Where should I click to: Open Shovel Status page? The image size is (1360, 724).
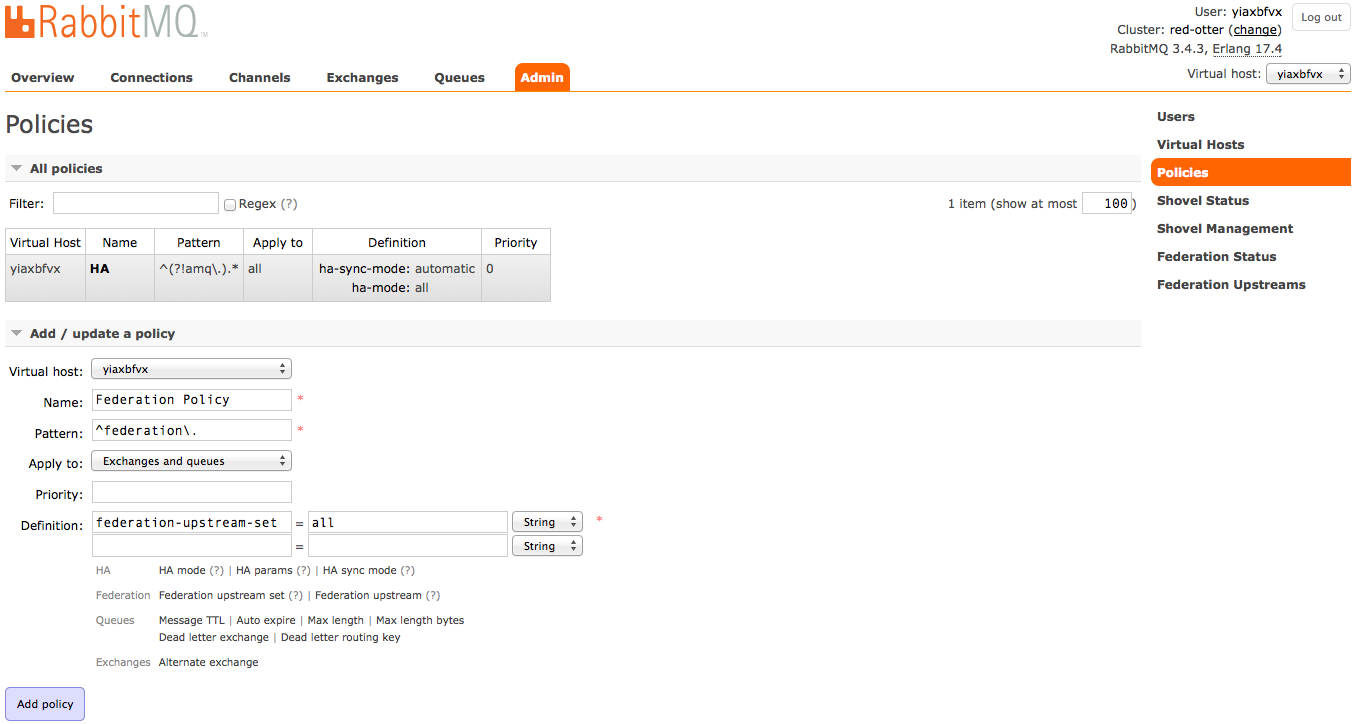1203,200
